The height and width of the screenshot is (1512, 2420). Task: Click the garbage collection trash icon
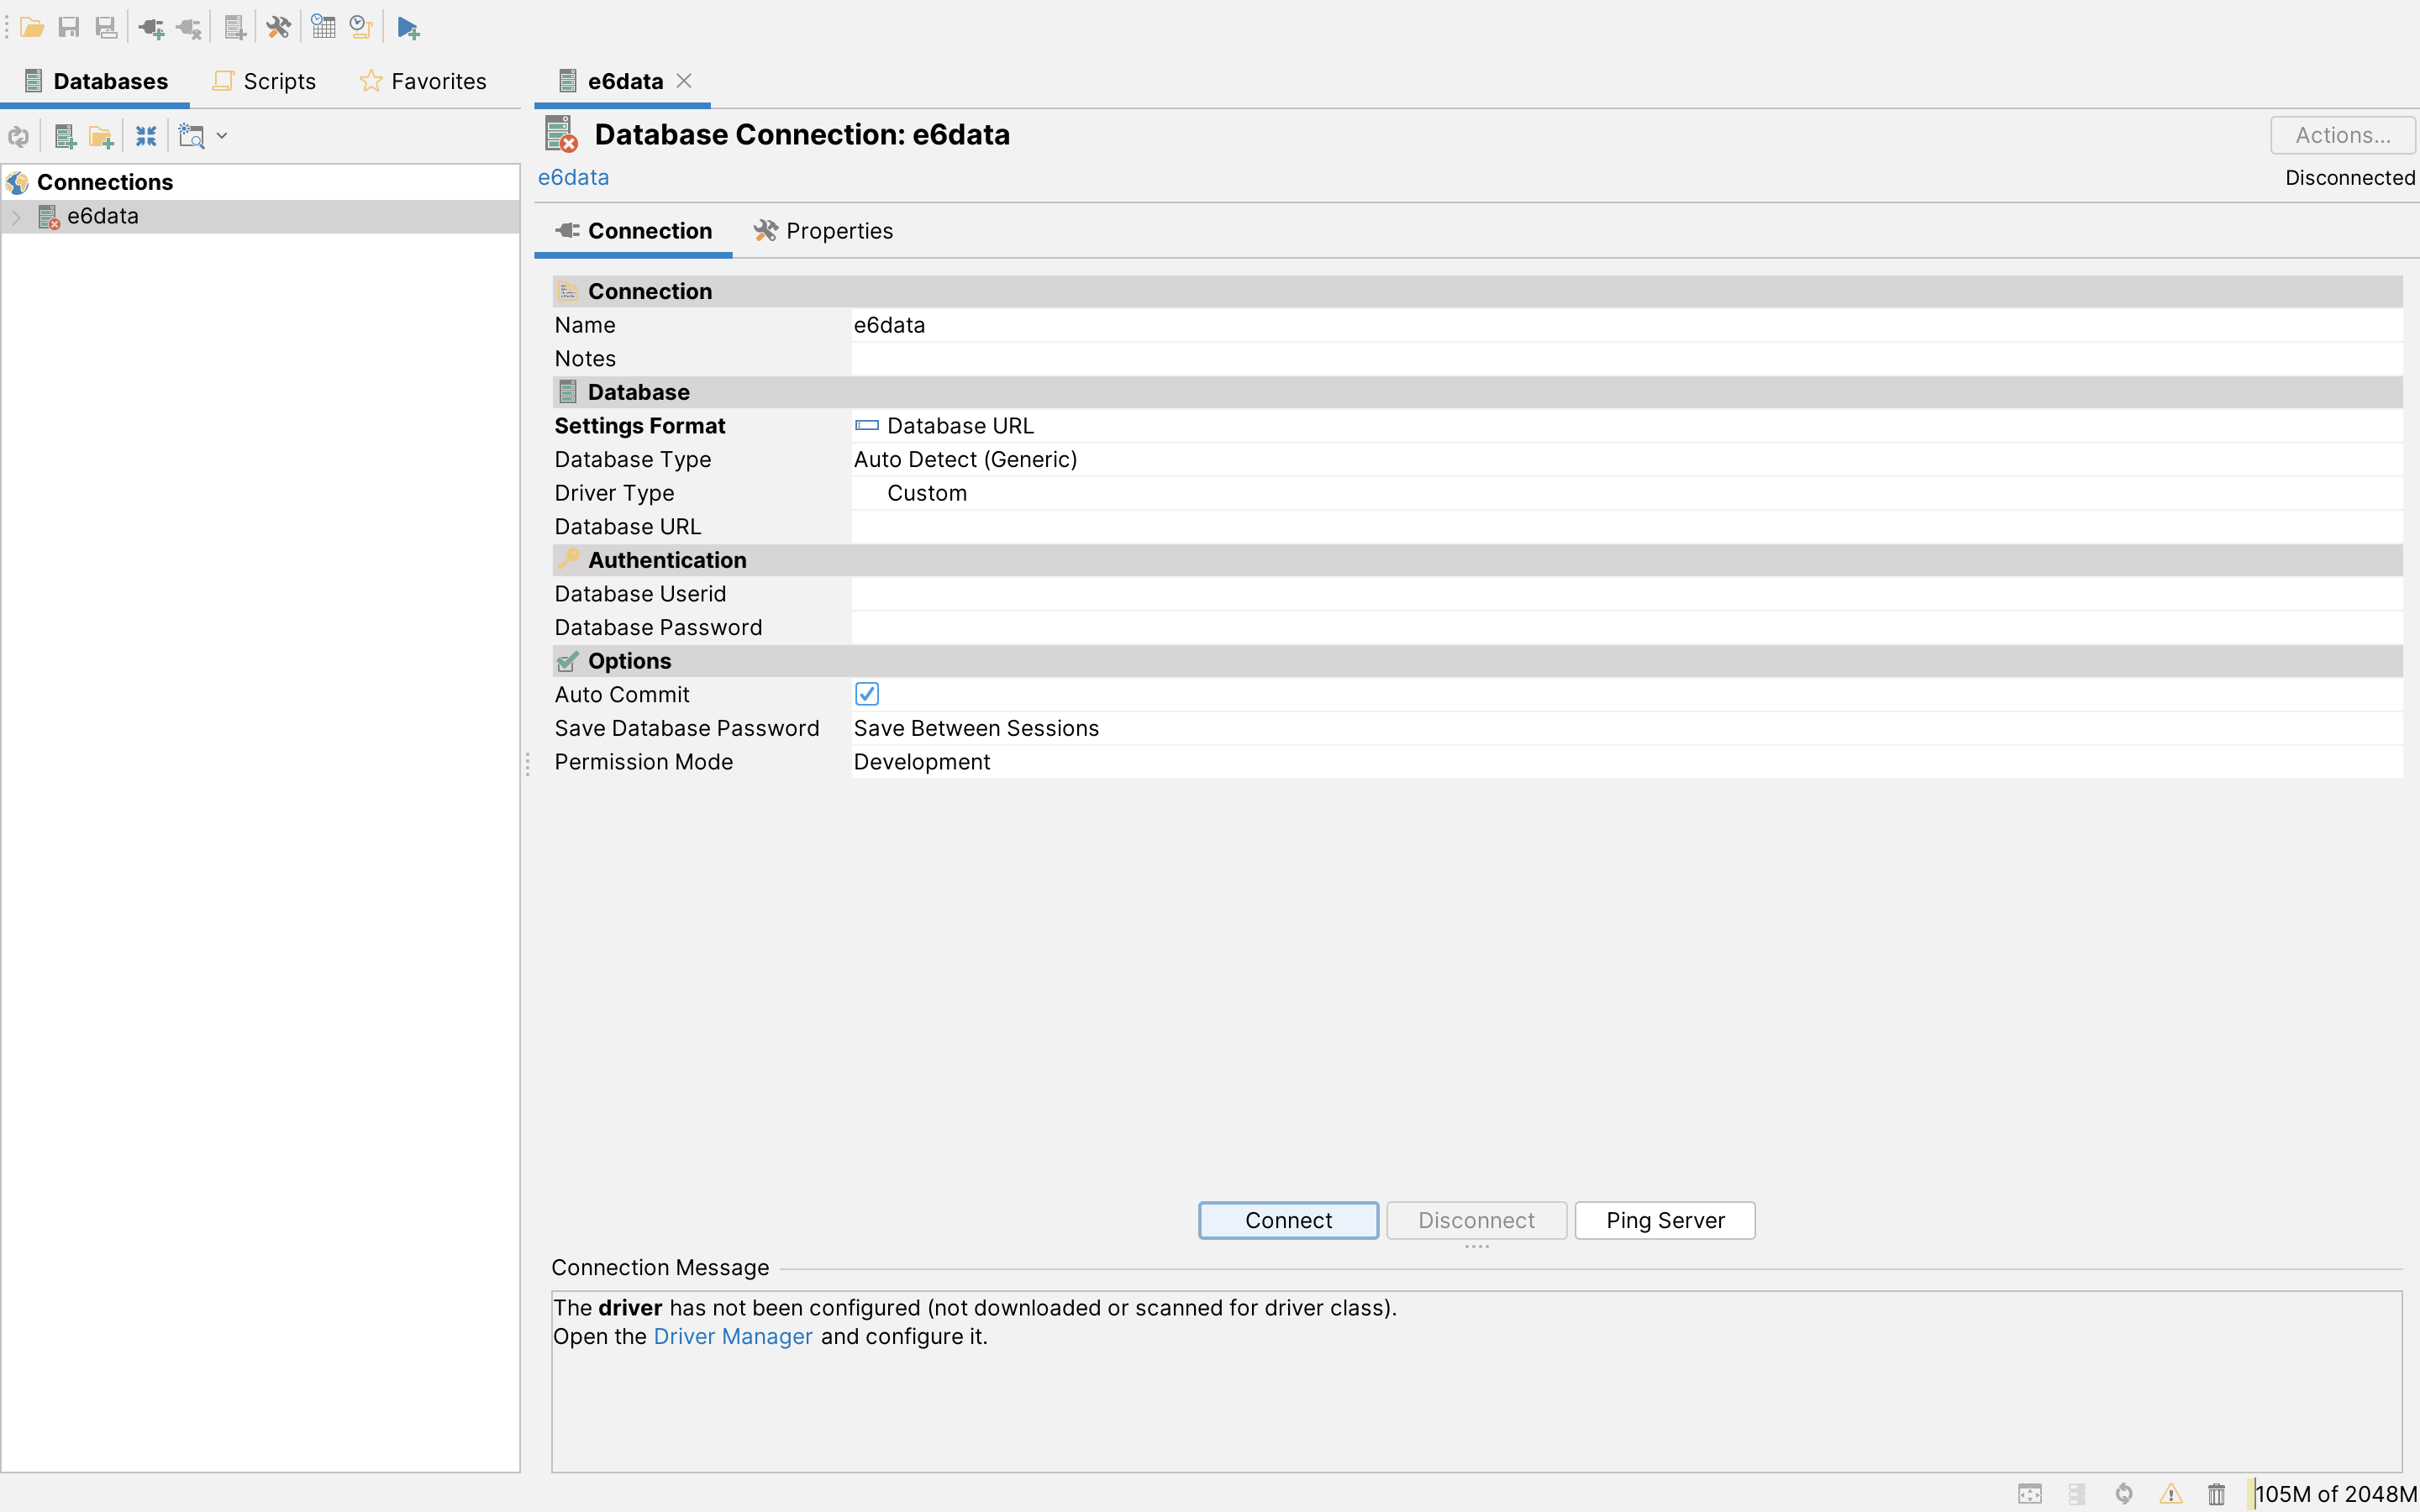coord(2216,1493)
